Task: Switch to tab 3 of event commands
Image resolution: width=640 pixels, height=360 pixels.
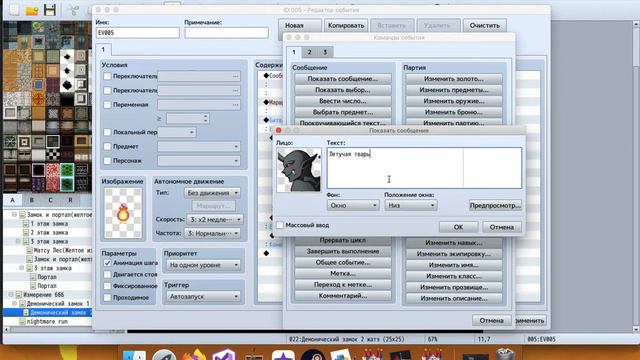Action: click(325, 52)
